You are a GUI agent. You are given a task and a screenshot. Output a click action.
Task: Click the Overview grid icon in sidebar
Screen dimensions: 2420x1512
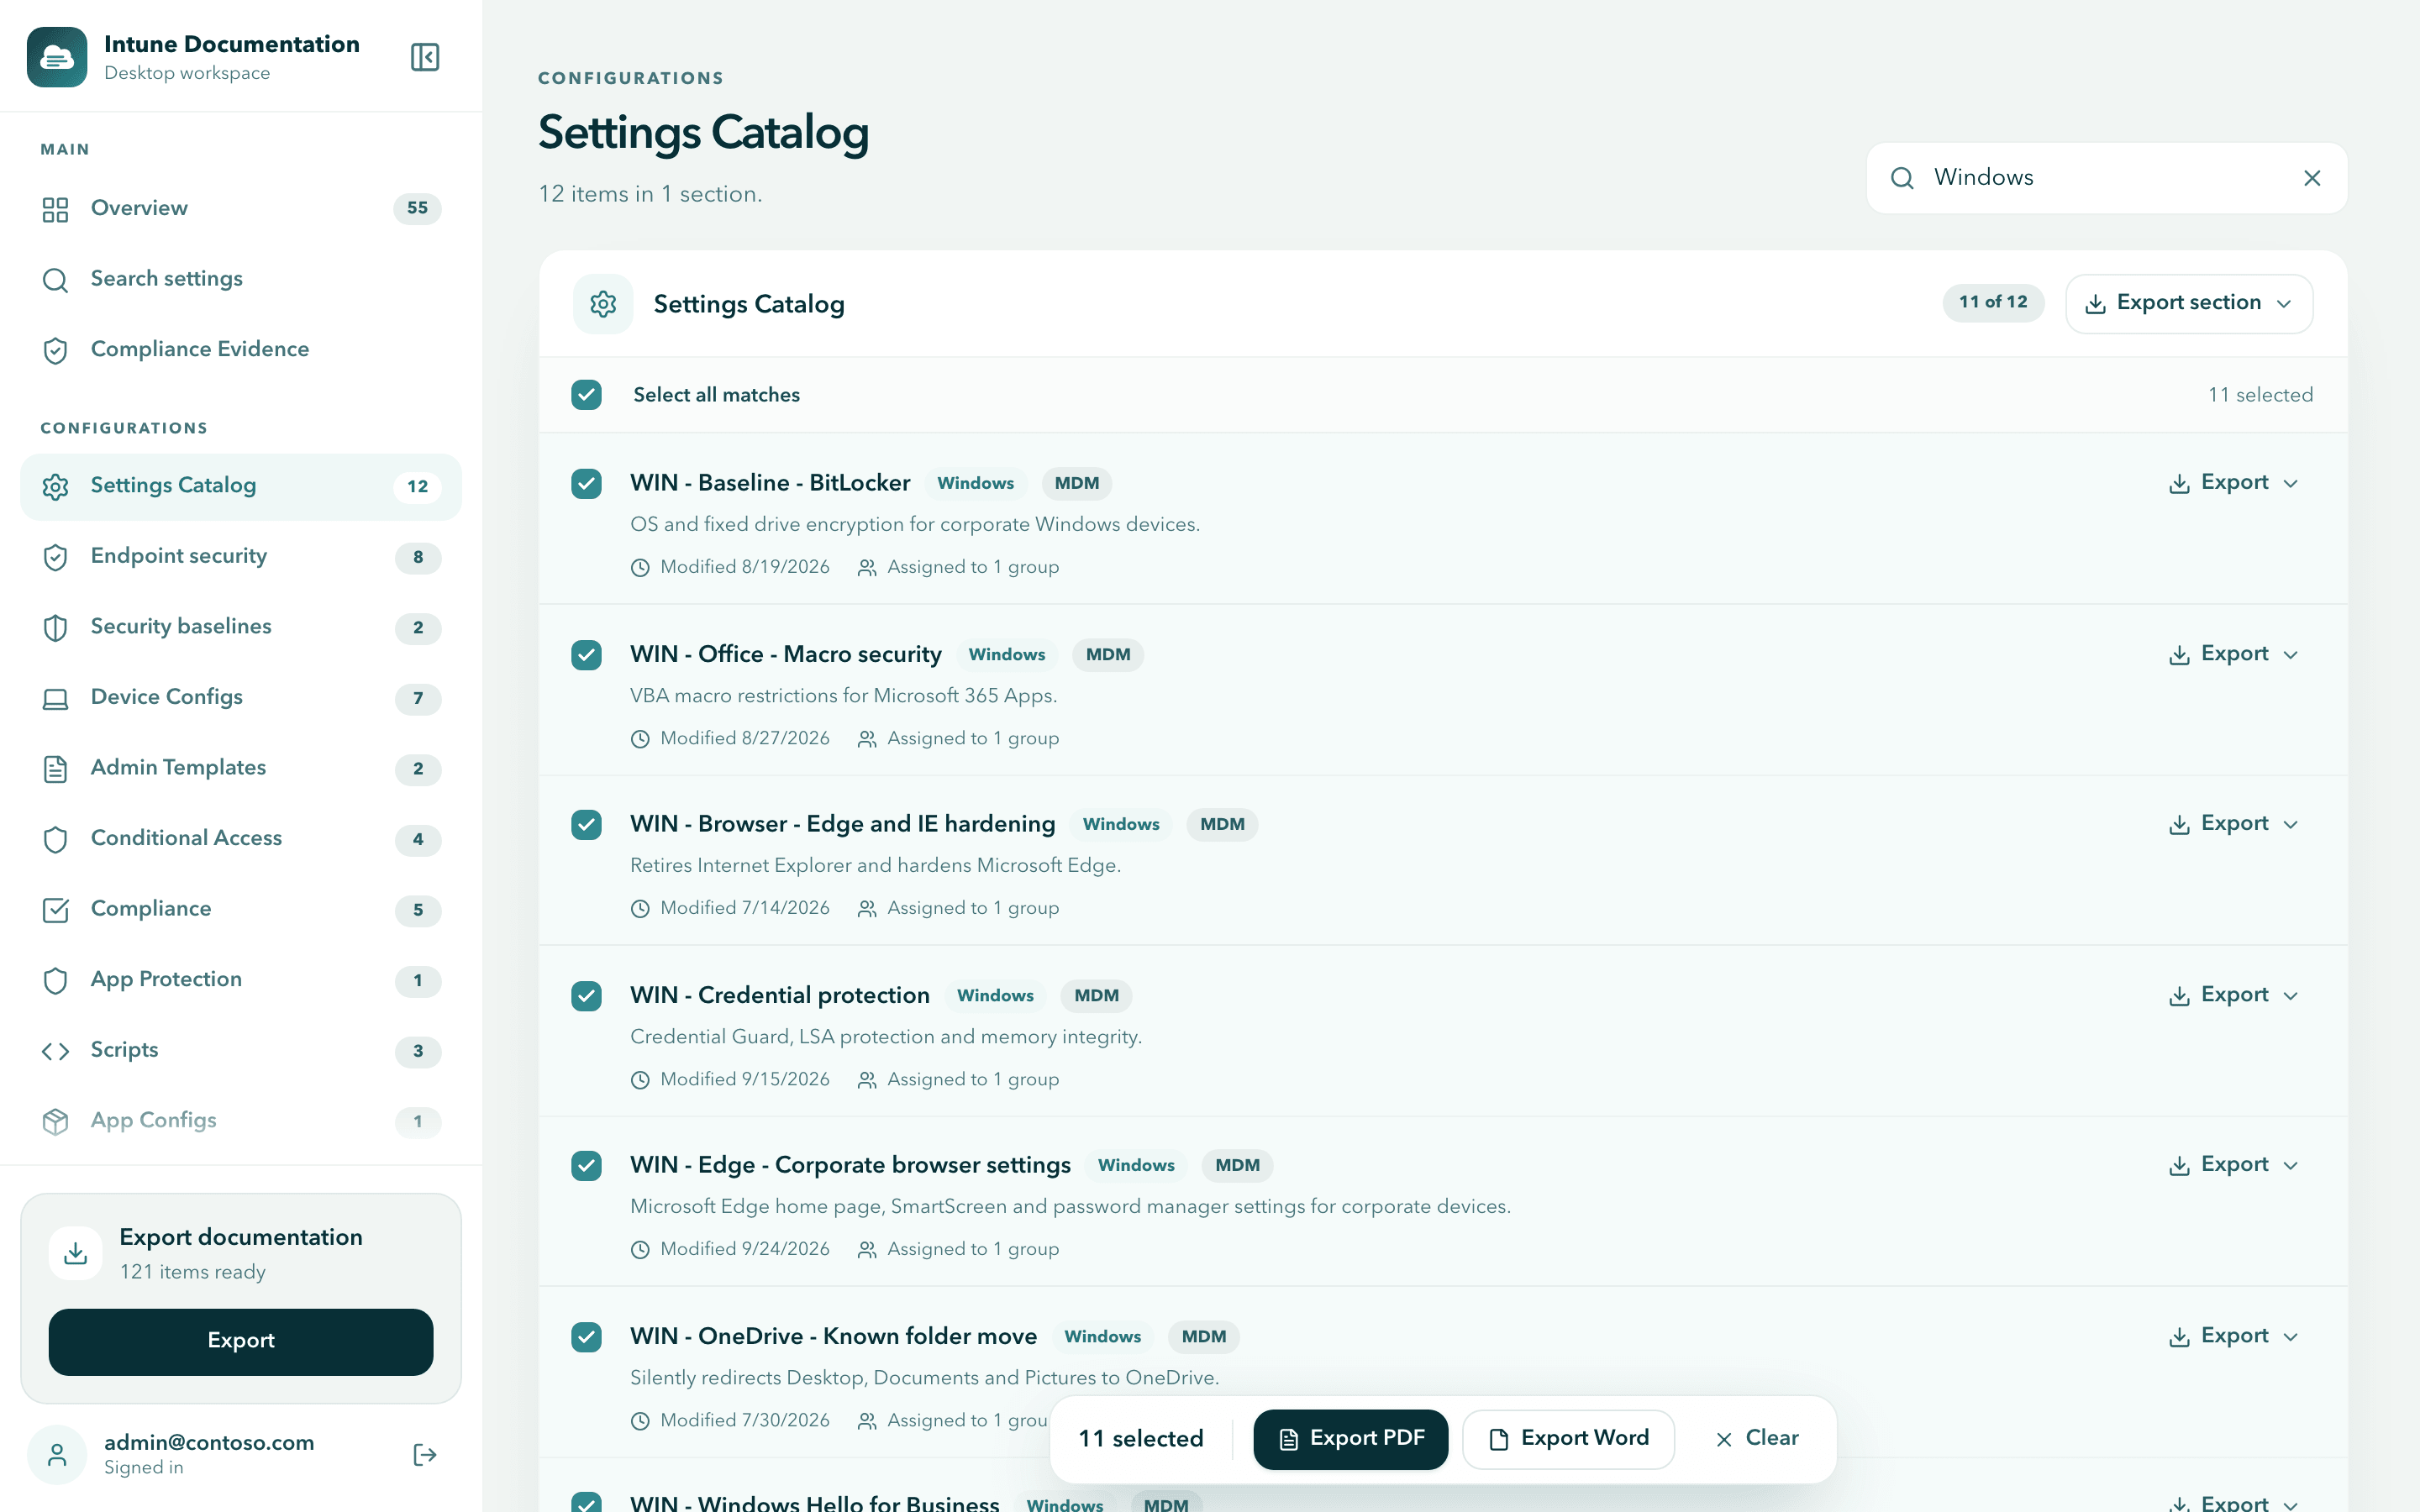click(56, 209)
